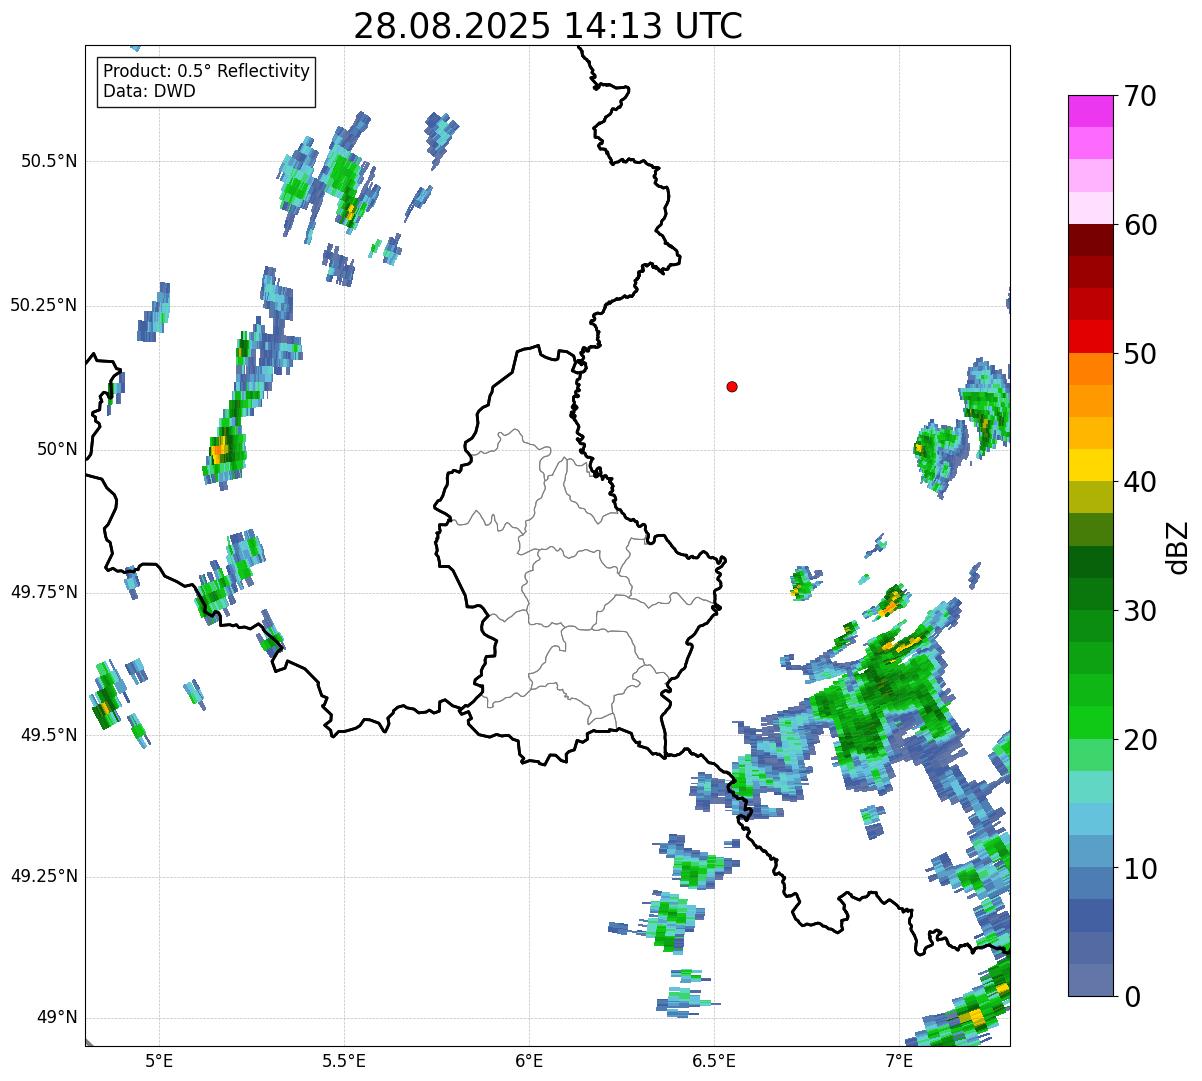Click the magenta top colorbar segment
Image resolution: width=1202 pixels, height=1081 pixels.
click(1090, 111)
